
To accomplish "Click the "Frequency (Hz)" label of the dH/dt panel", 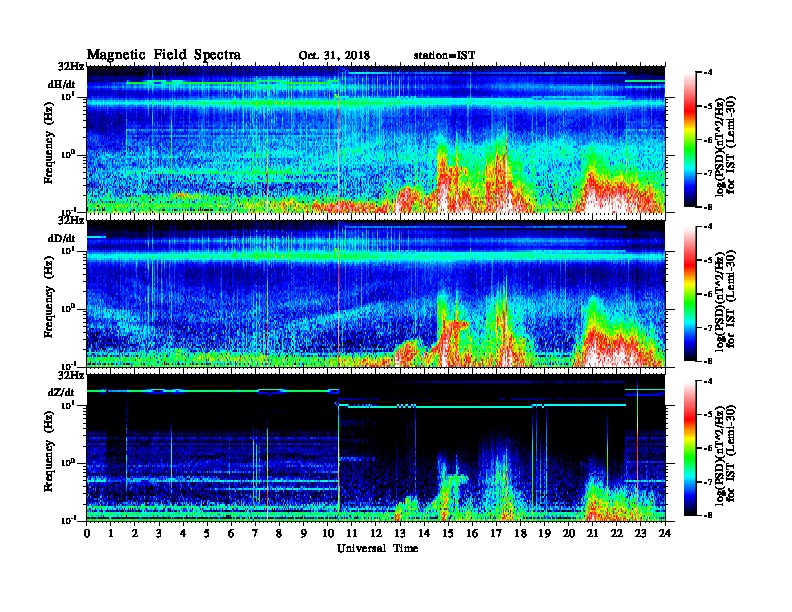I will click(x=49, y=143).
